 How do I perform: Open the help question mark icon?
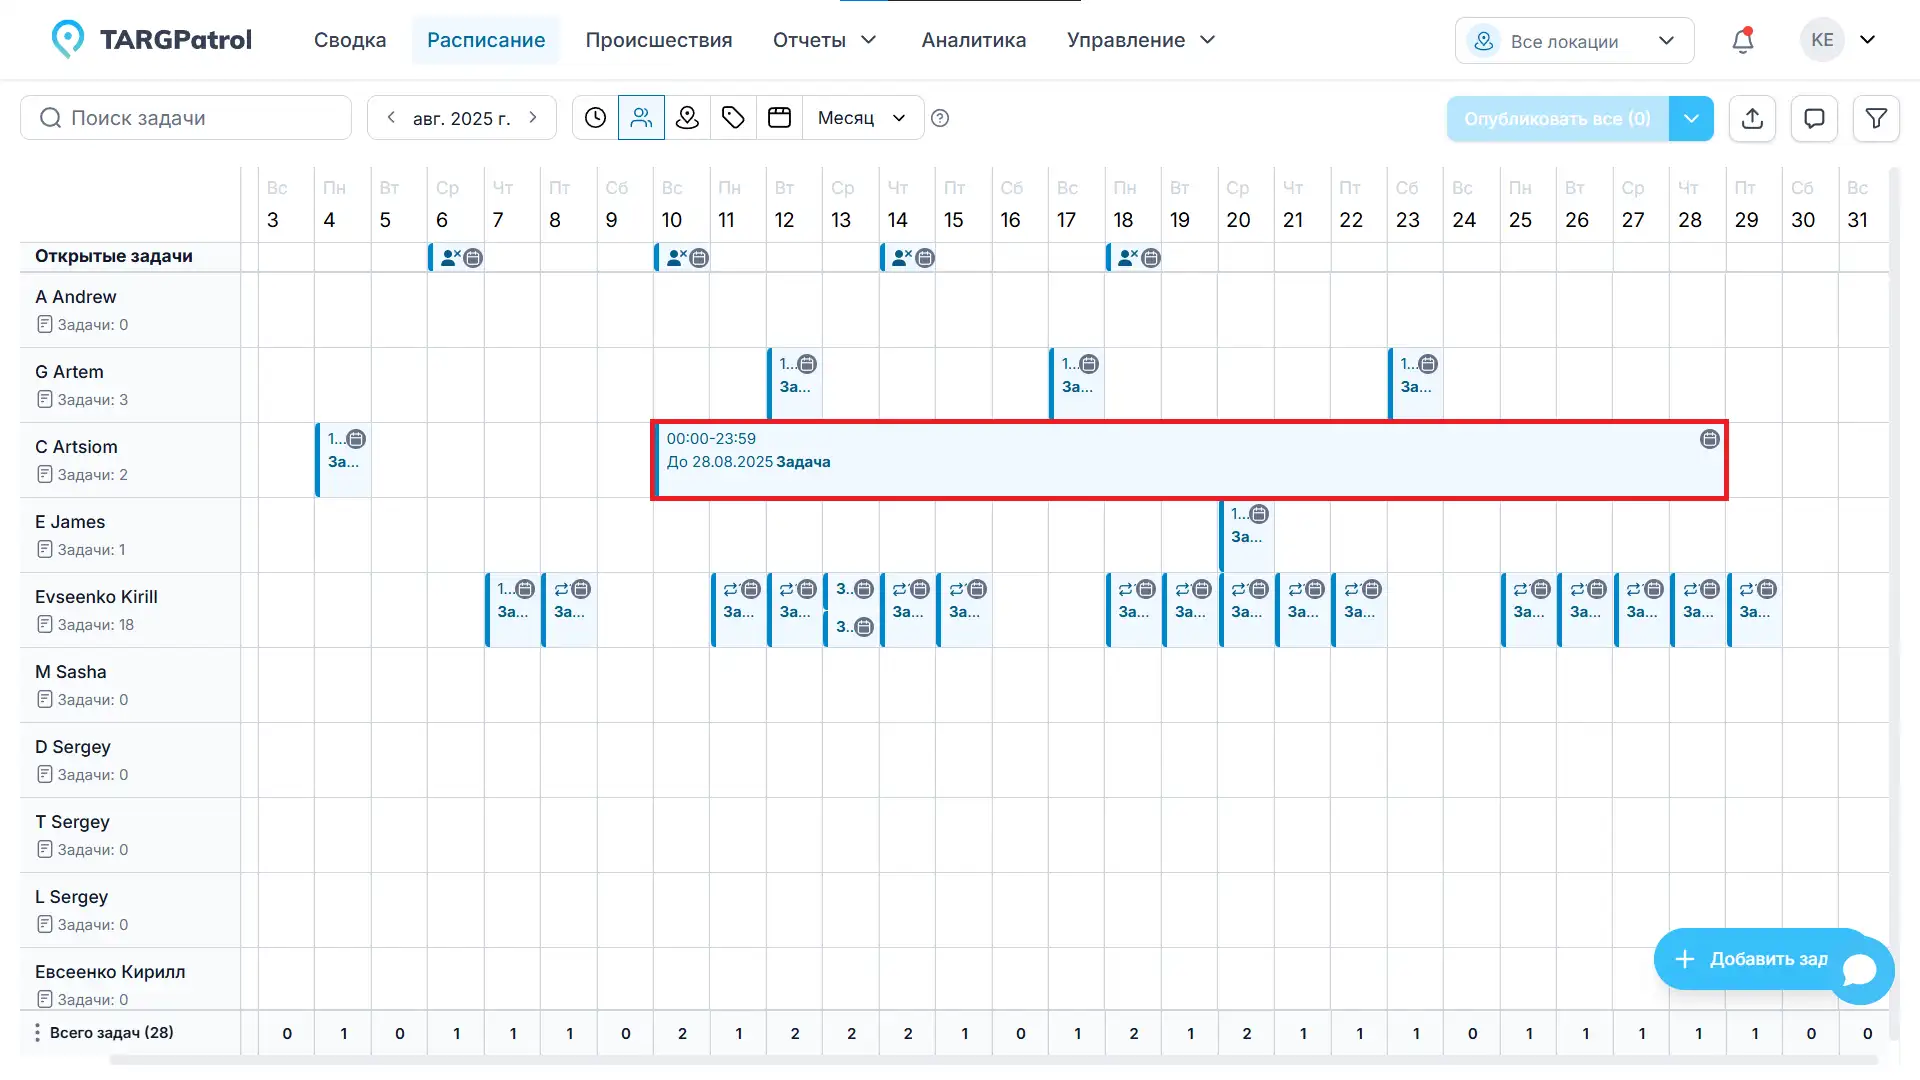pos(940,118)
